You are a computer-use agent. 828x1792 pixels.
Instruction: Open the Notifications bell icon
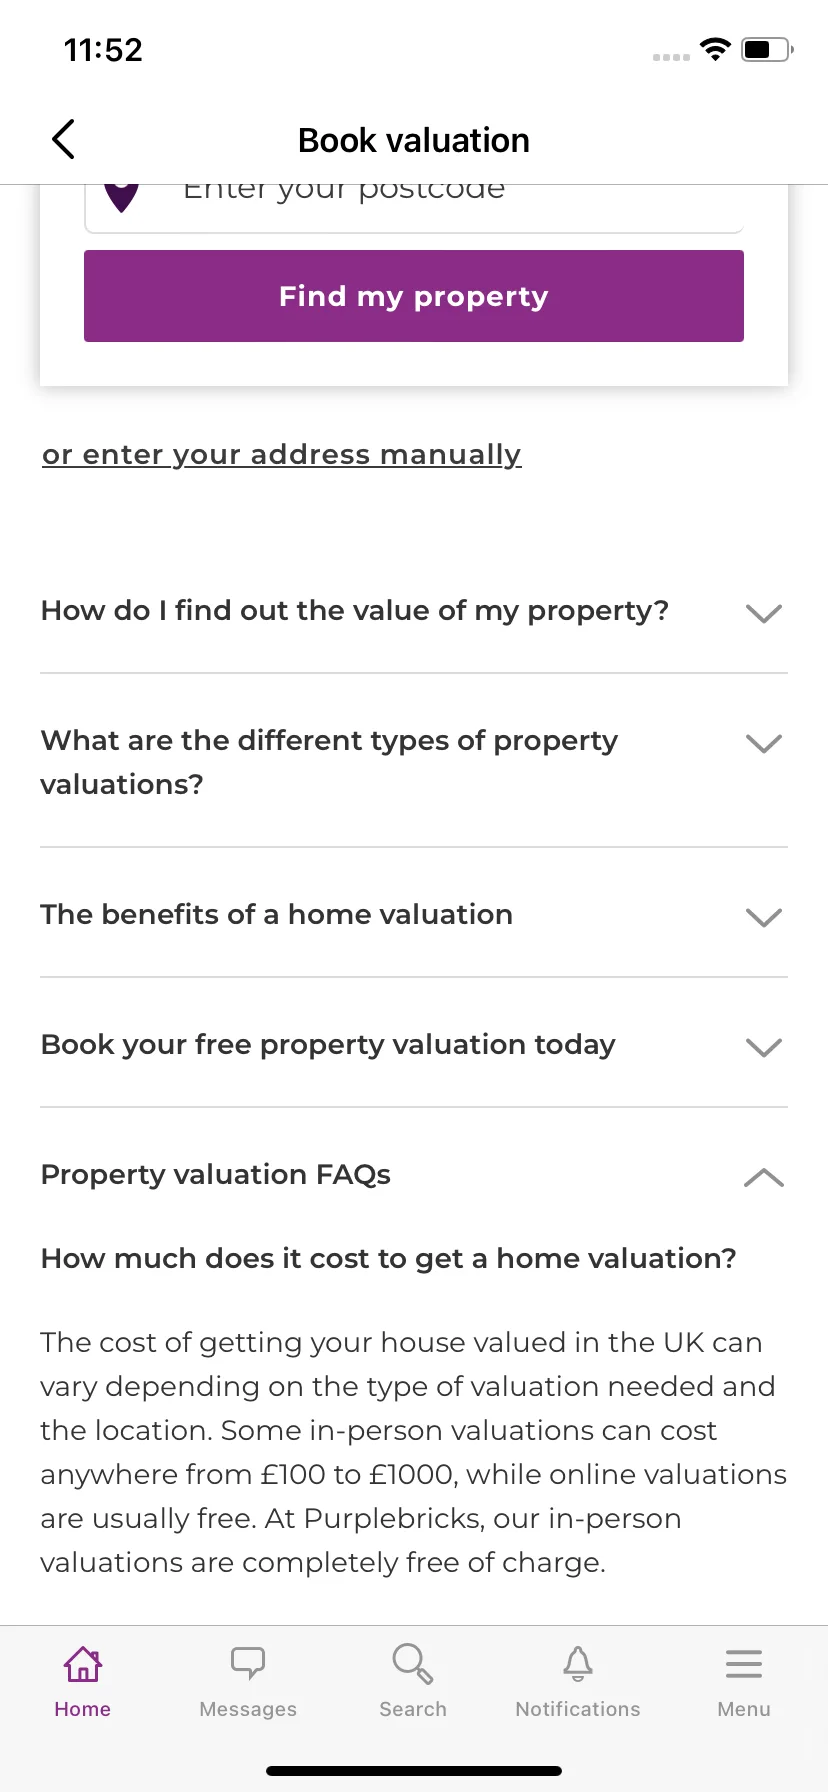(578, 1663)
